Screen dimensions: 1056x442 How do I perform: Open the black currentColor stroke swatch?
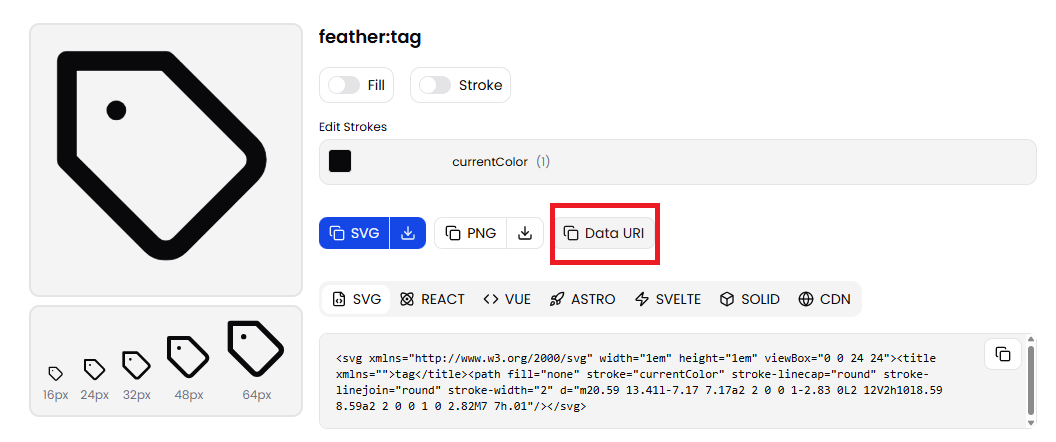[340, 161]
